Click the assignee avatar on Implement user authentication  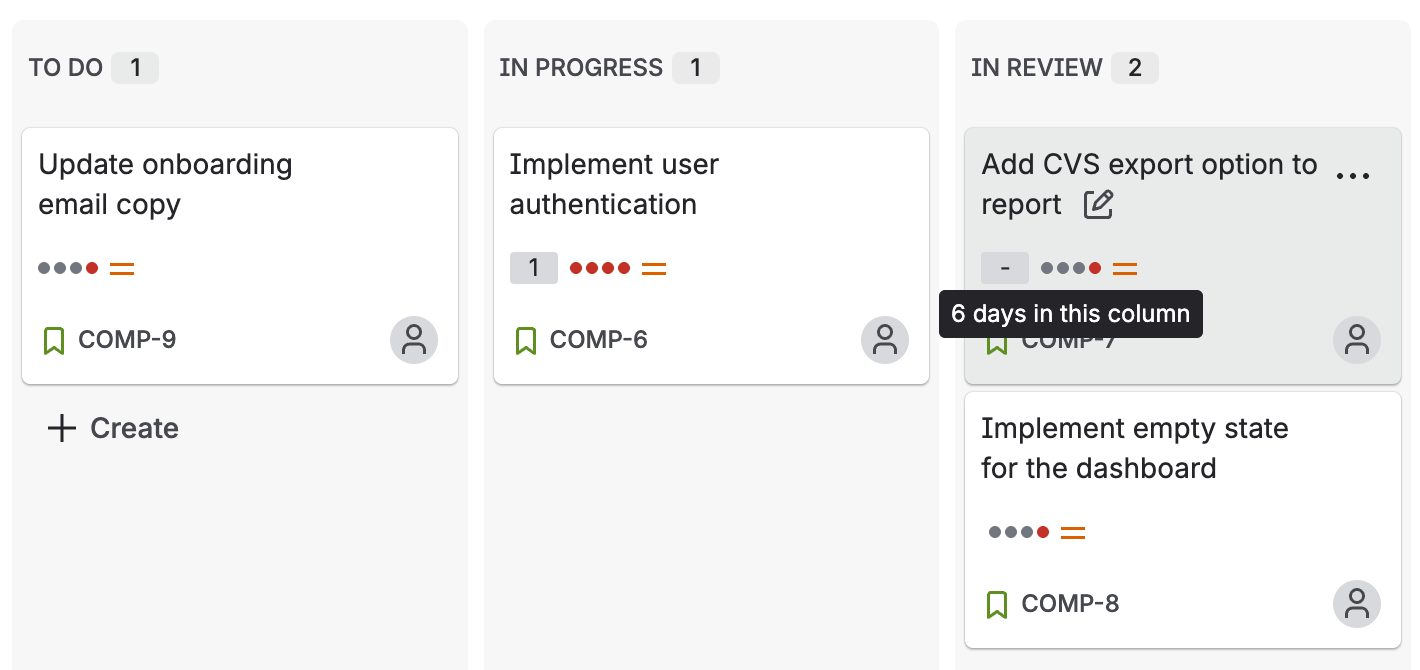[x=884, y=340]
